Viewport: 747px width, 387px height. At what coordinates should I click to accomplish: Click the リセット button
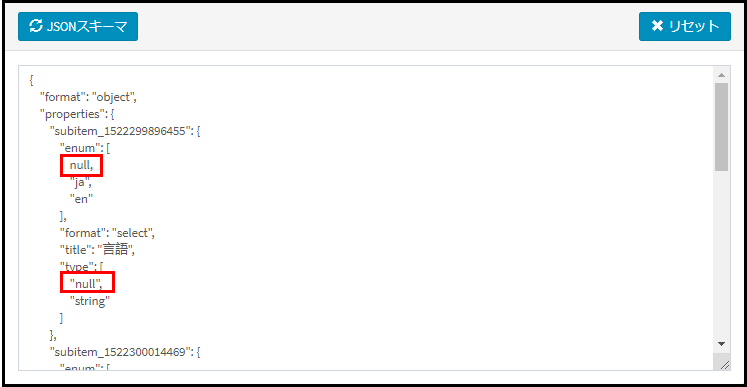(685, 27)
